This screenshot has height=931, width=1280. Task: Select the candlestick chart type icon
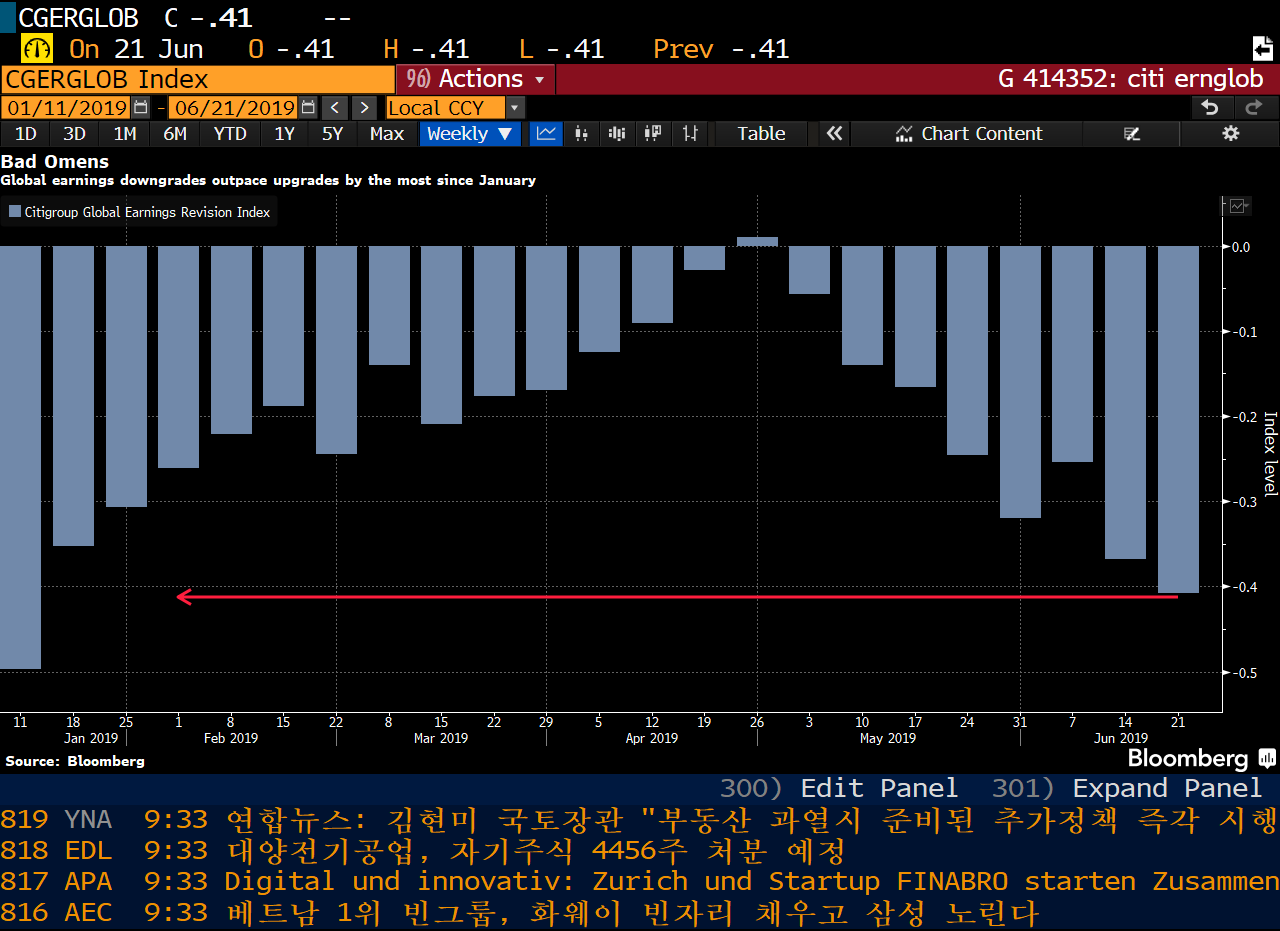tap(581, 134)
